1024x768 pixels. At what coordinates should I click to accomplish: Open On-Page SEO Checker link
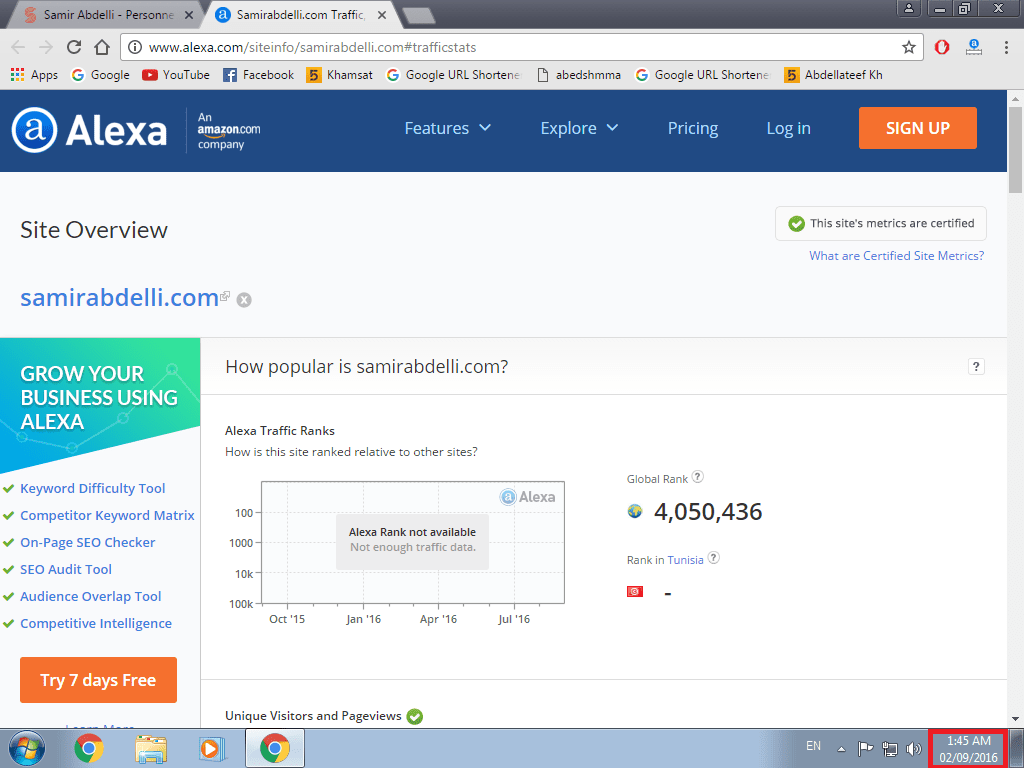[88, 542]
